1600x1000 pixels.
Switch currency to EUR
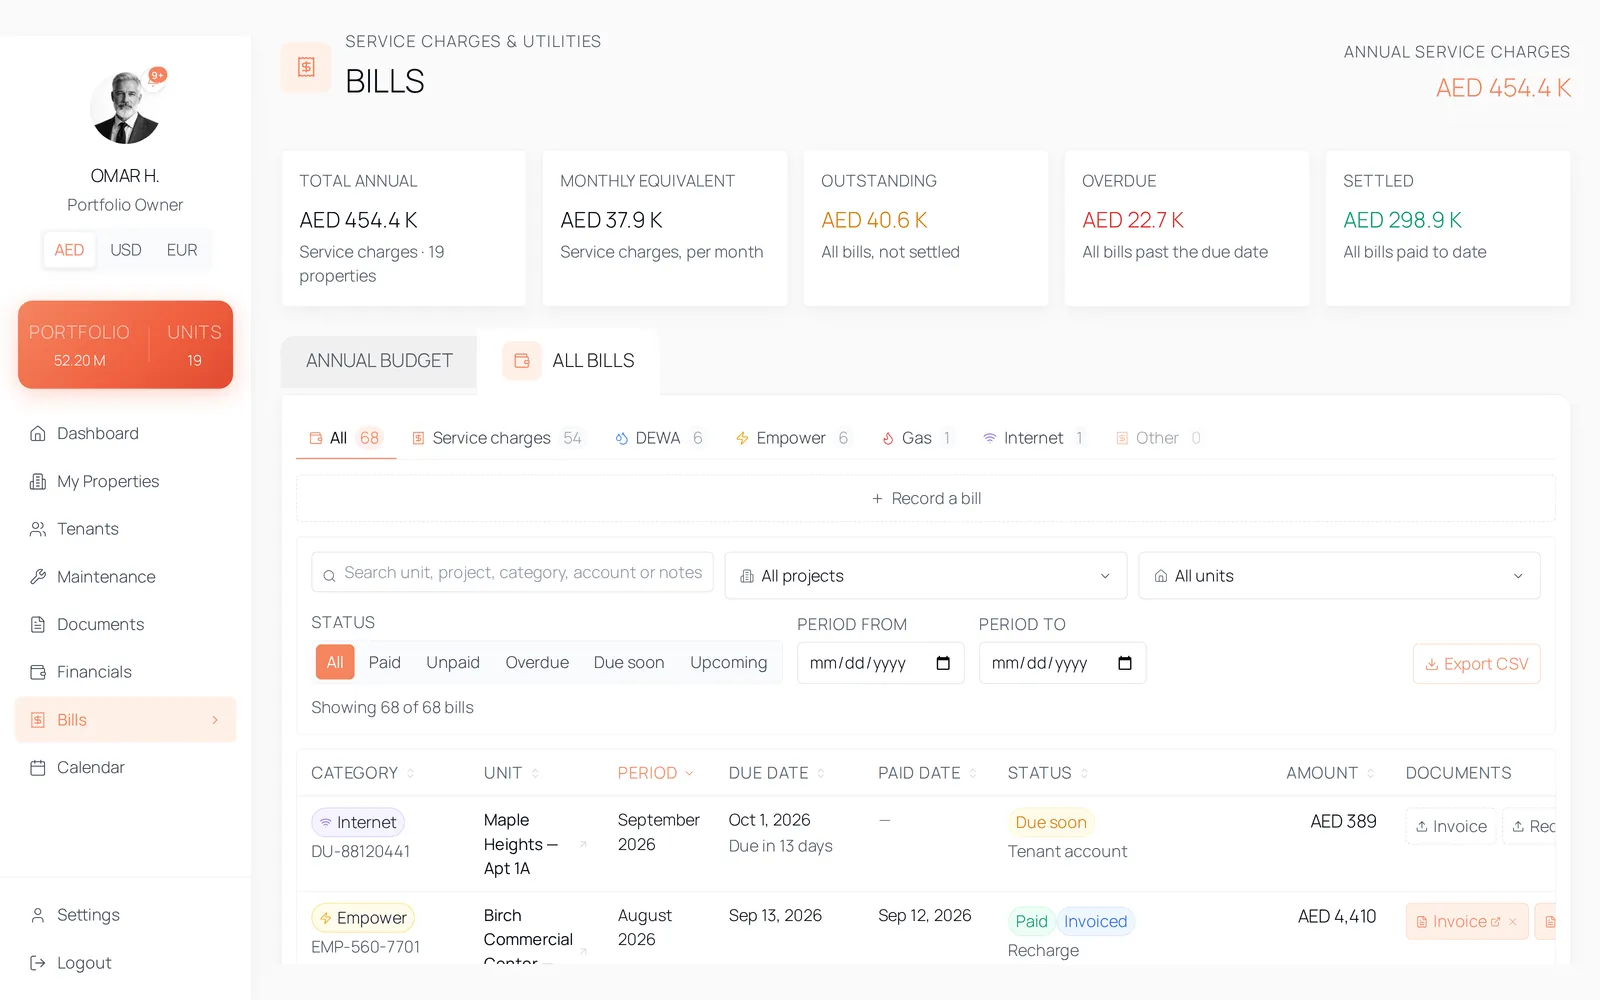coord(182,250)
